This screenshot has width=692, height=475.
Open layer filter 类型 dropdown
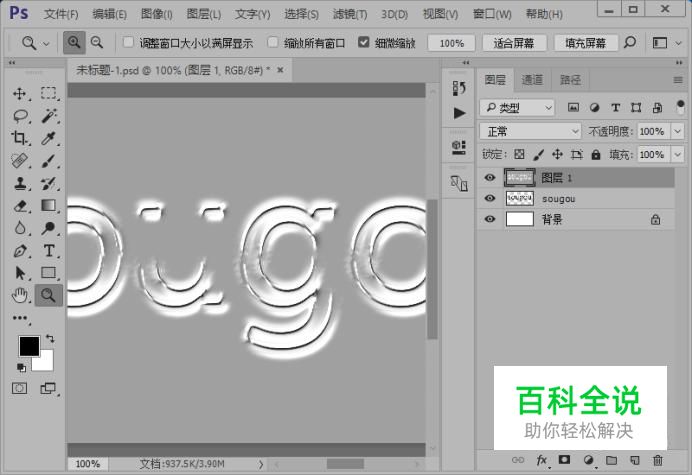click(517, 107)
